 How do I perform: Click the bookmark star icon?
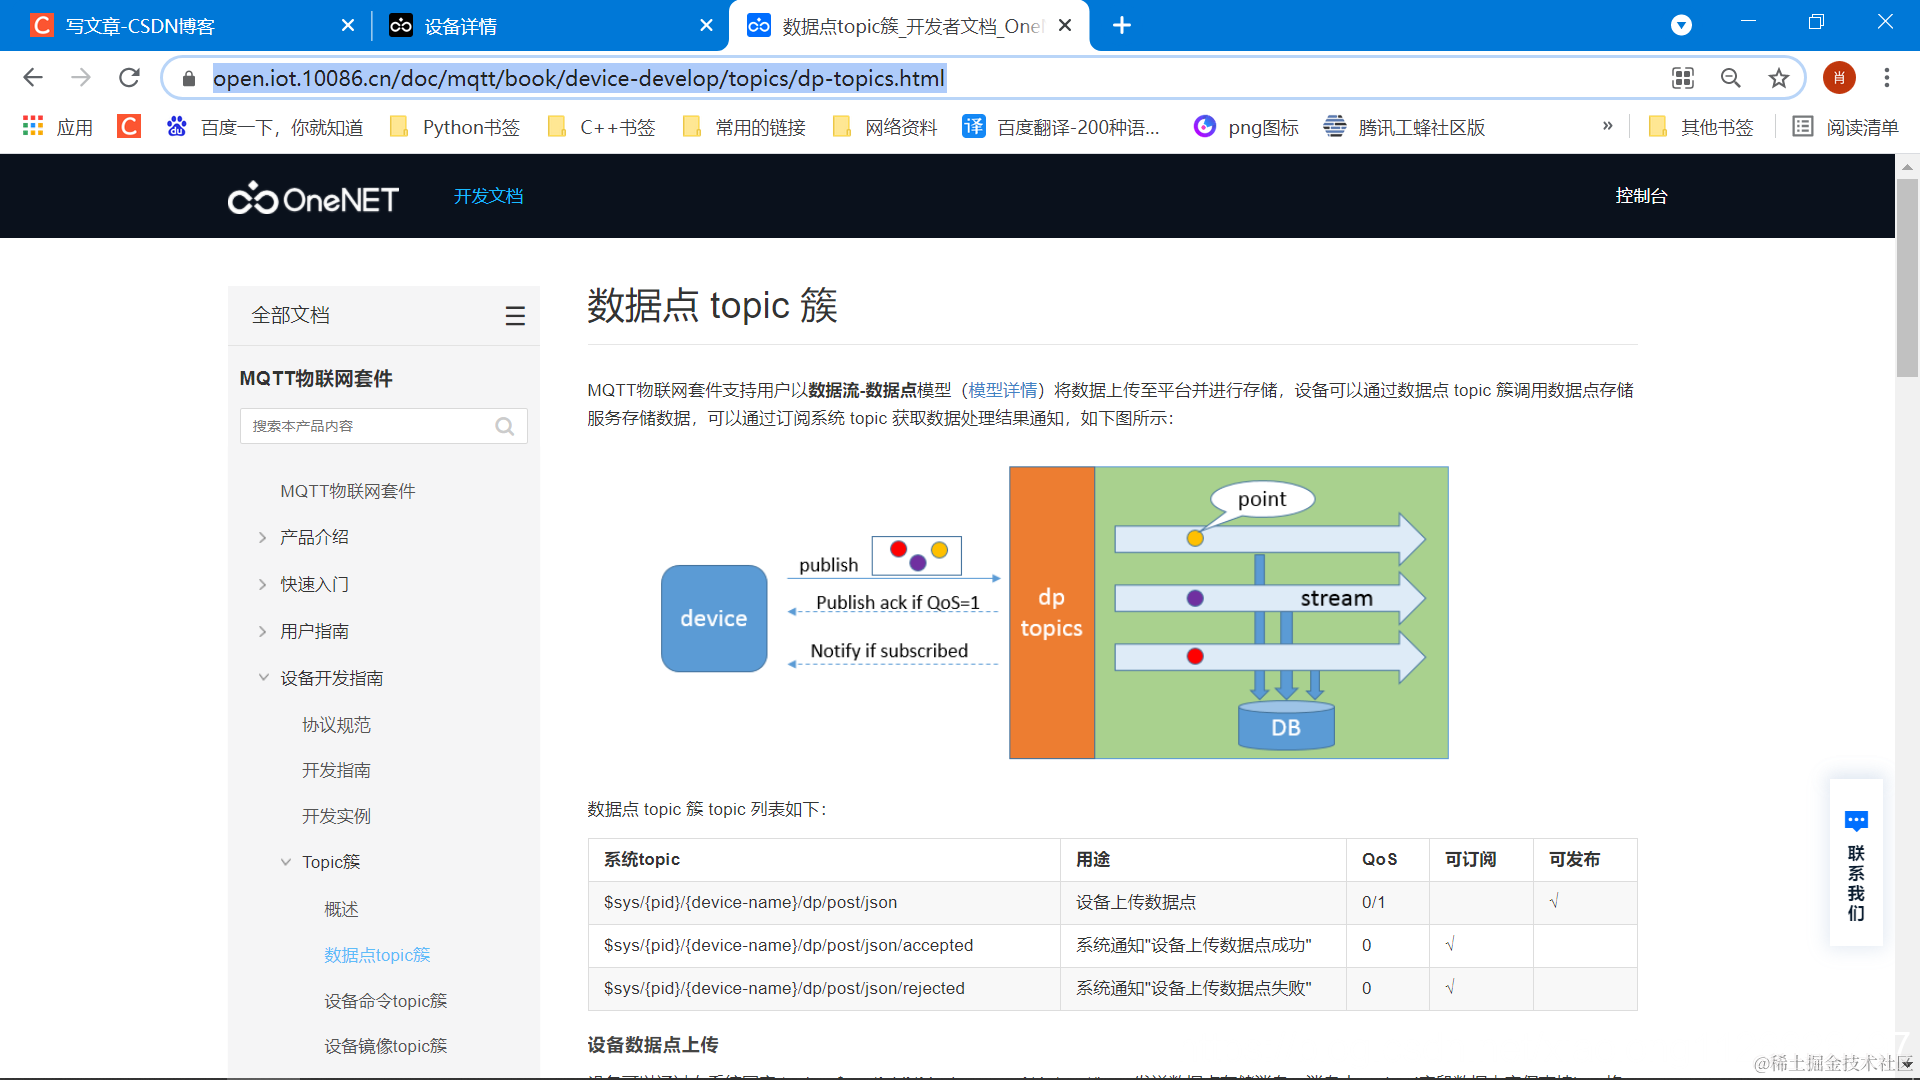coord(1778,78)
